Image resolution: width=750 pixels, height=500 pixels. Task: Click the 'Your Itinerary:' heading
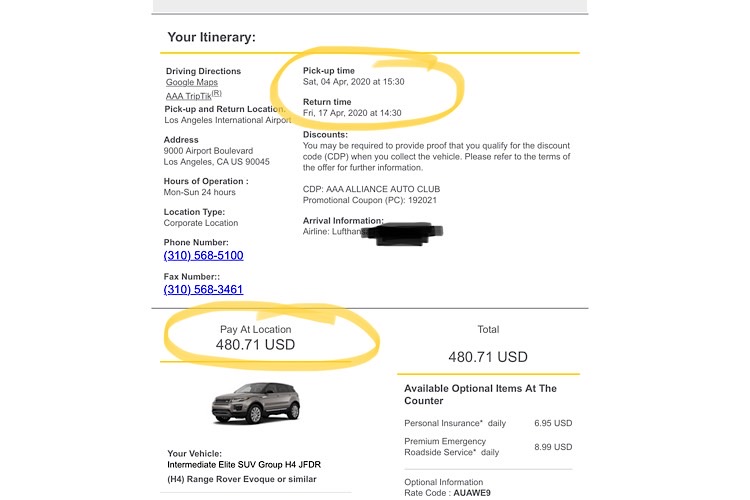pyautogui.click(x=211, y=37)
